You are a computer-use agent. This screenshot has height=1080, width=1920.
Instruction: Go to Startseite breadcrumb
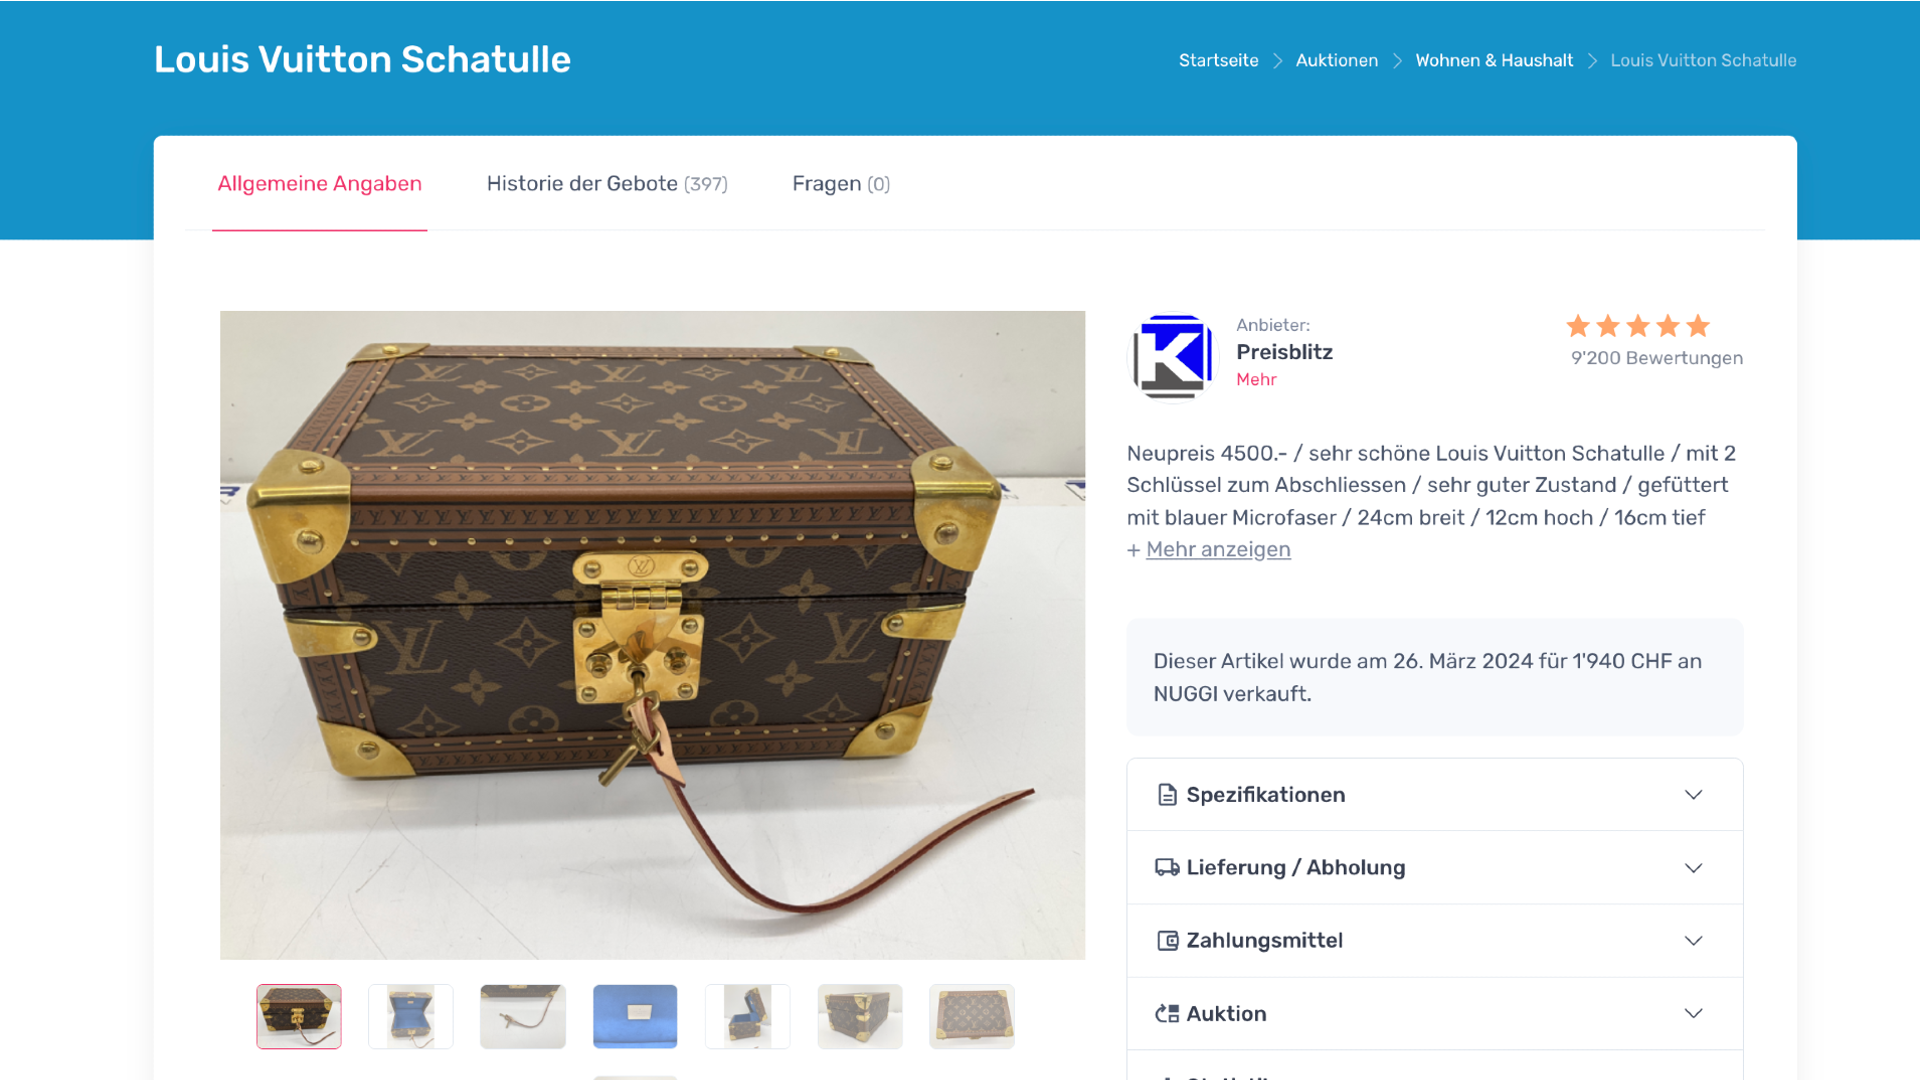1218,61
